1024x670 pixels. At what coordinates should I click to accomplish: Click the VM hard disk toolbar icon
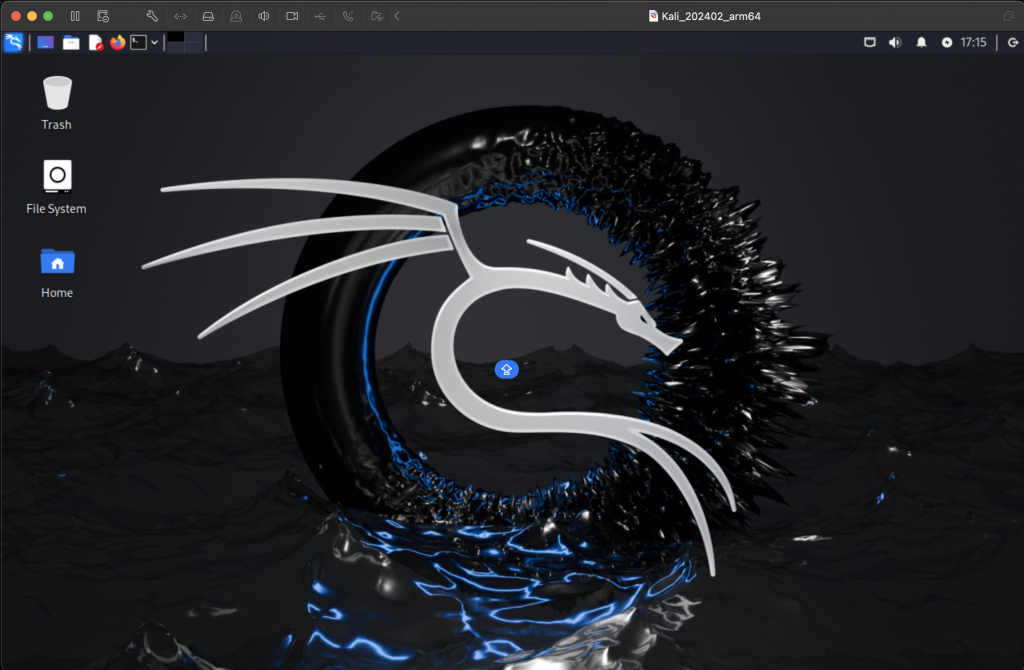click(x=208, y=16)
